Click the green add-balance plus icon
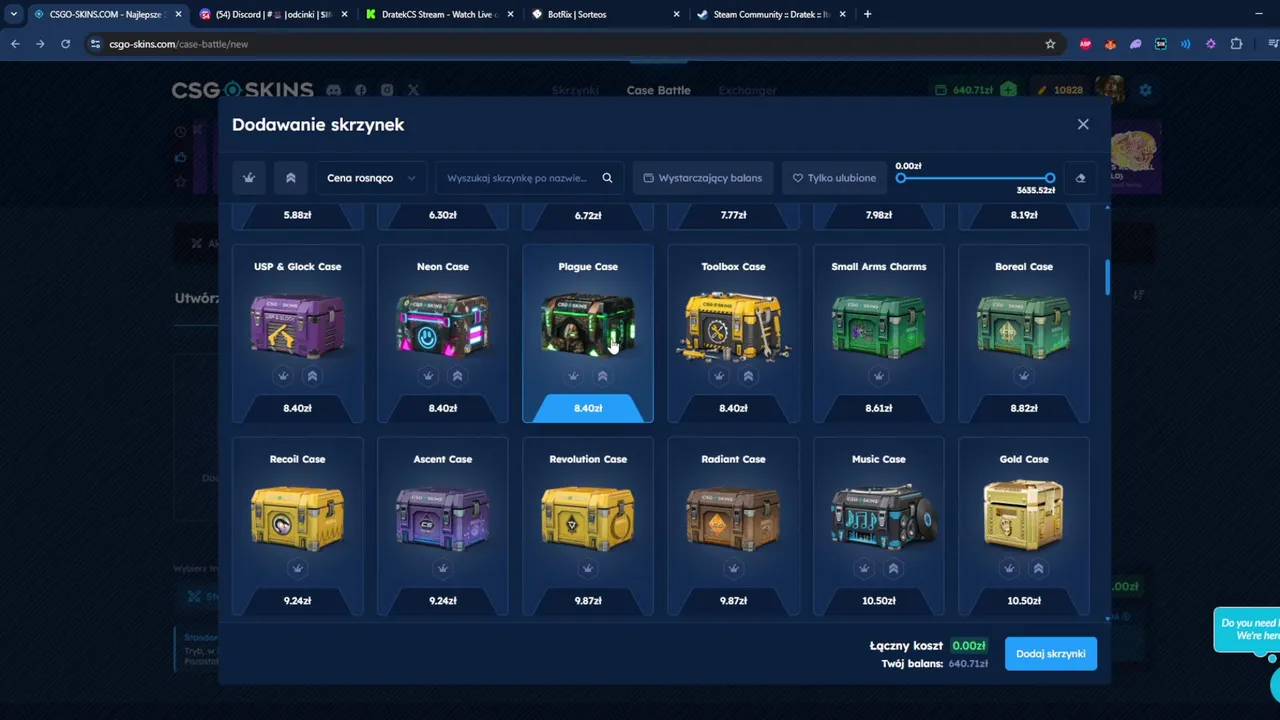The image size is (1280, 720). click(x=1008, y=90)
